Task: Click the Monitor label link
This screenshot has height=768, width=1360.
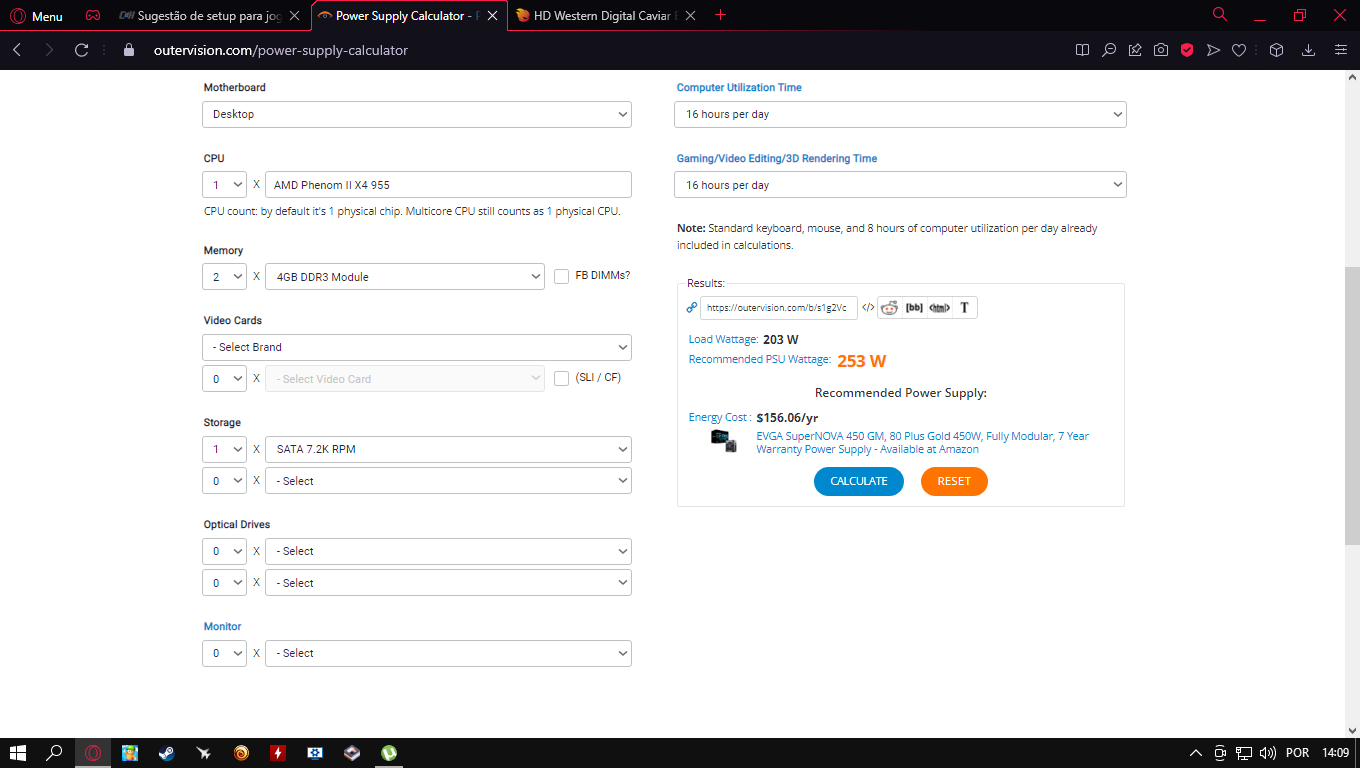Action: point(223,626)
